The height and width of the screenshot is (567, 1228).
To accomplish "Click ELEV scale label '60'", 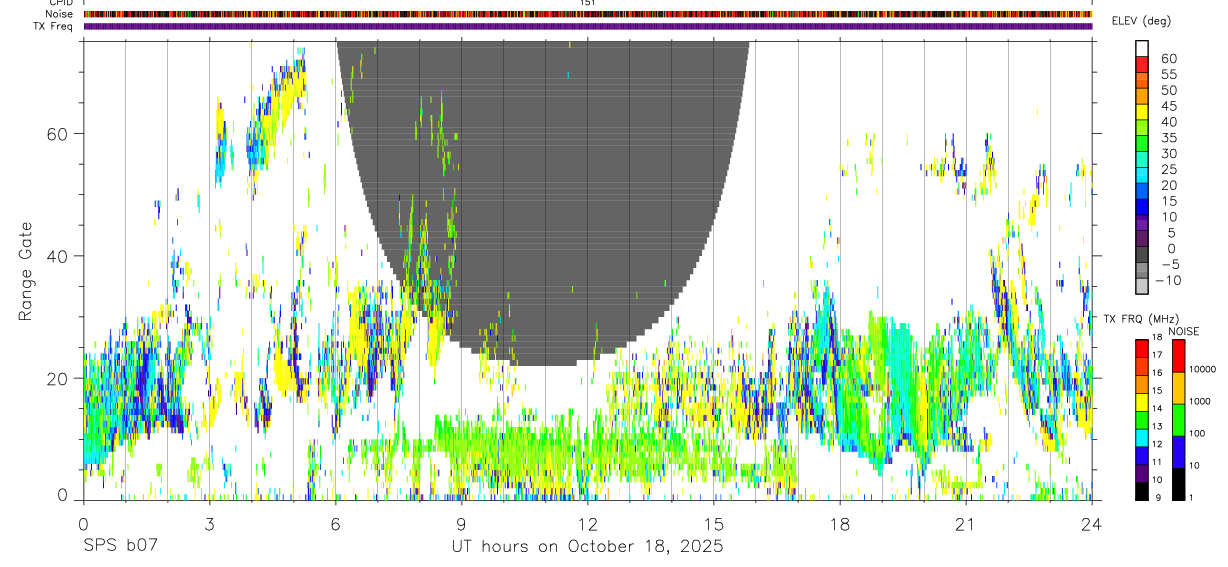I will [x=1169, y=59].
